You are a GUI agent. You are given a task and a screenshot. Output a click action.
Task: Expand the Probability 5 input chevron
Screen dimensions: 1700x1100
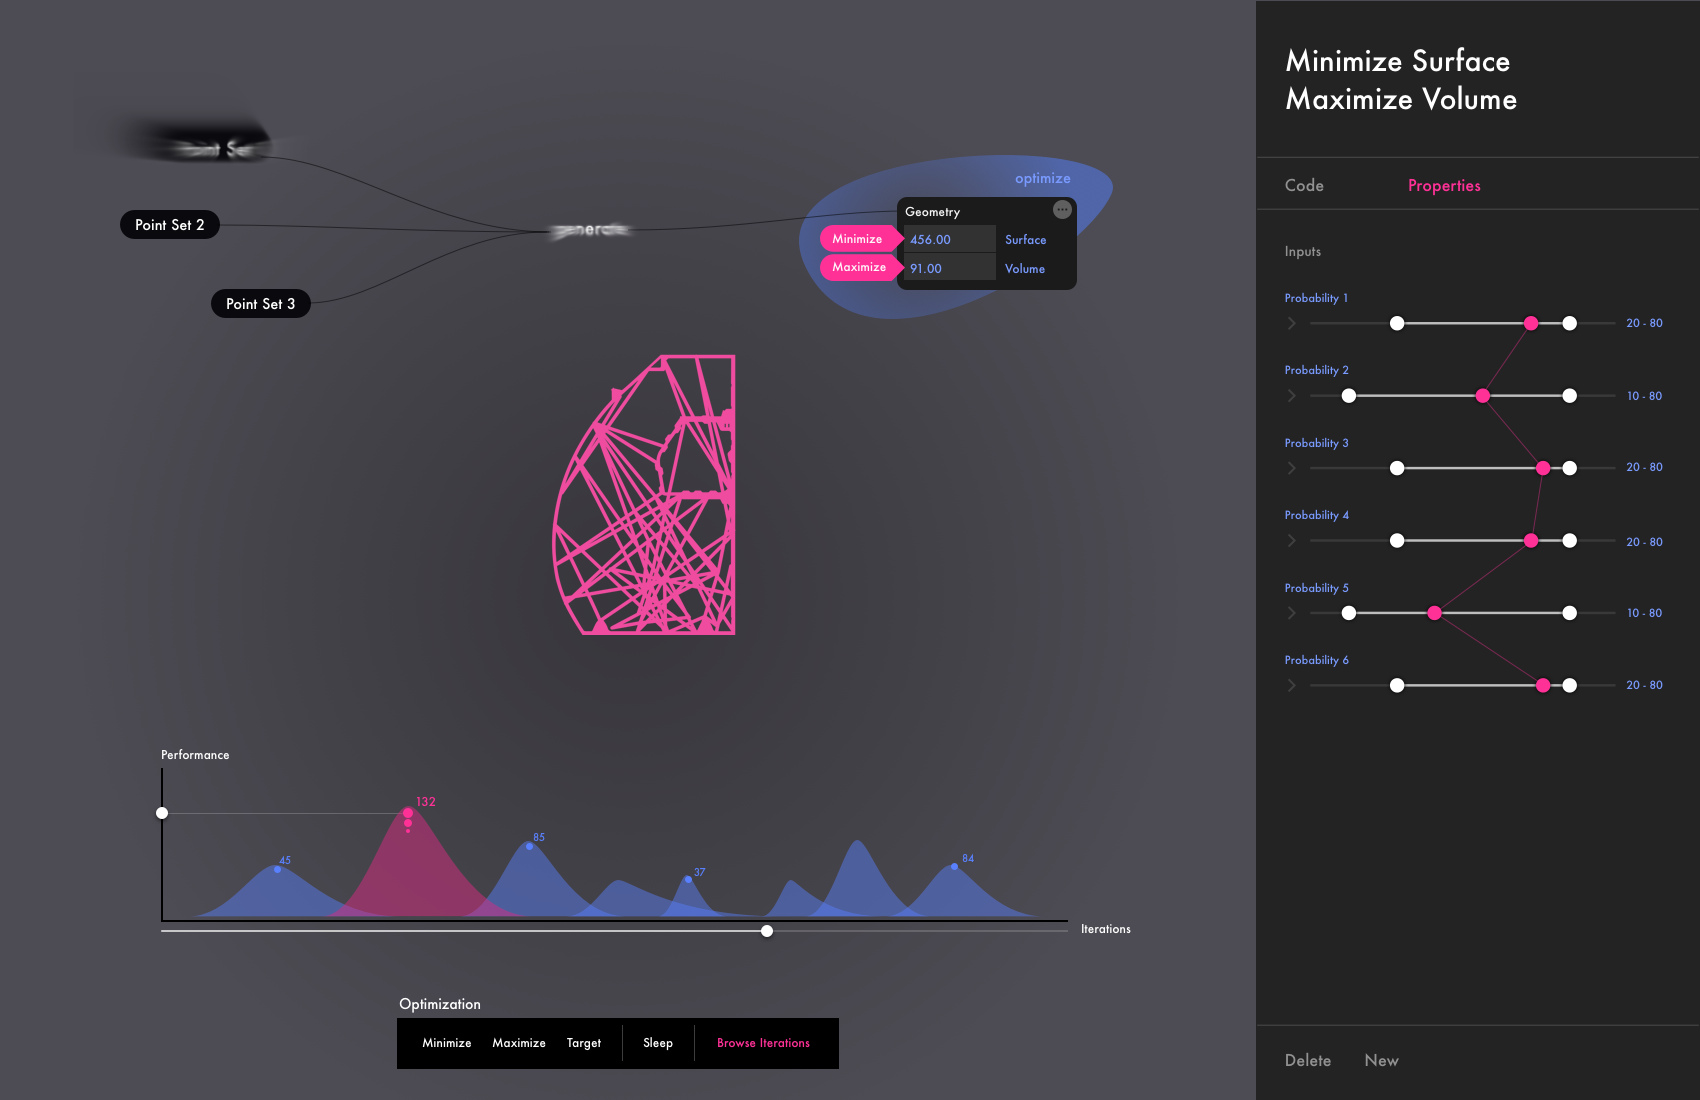pyautogui.click(x=1292, y=613)
